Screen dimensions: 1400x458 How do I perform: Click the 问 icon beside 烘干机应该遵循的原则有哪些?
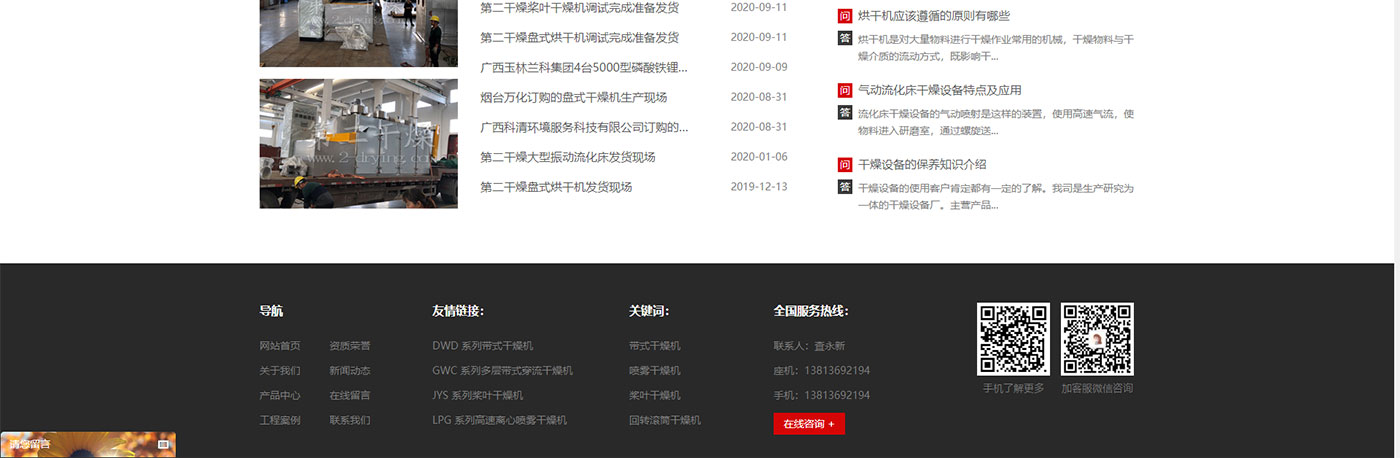pos(845,16)
